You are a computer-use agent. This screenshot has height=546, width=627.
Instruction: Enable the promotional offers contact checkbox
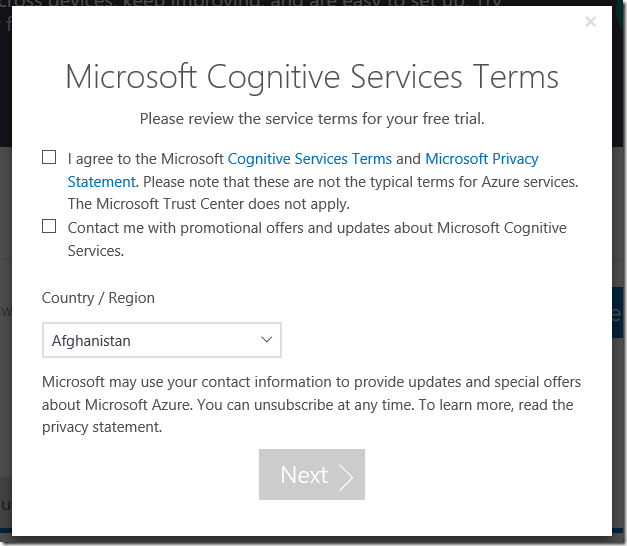coord(49,227)
